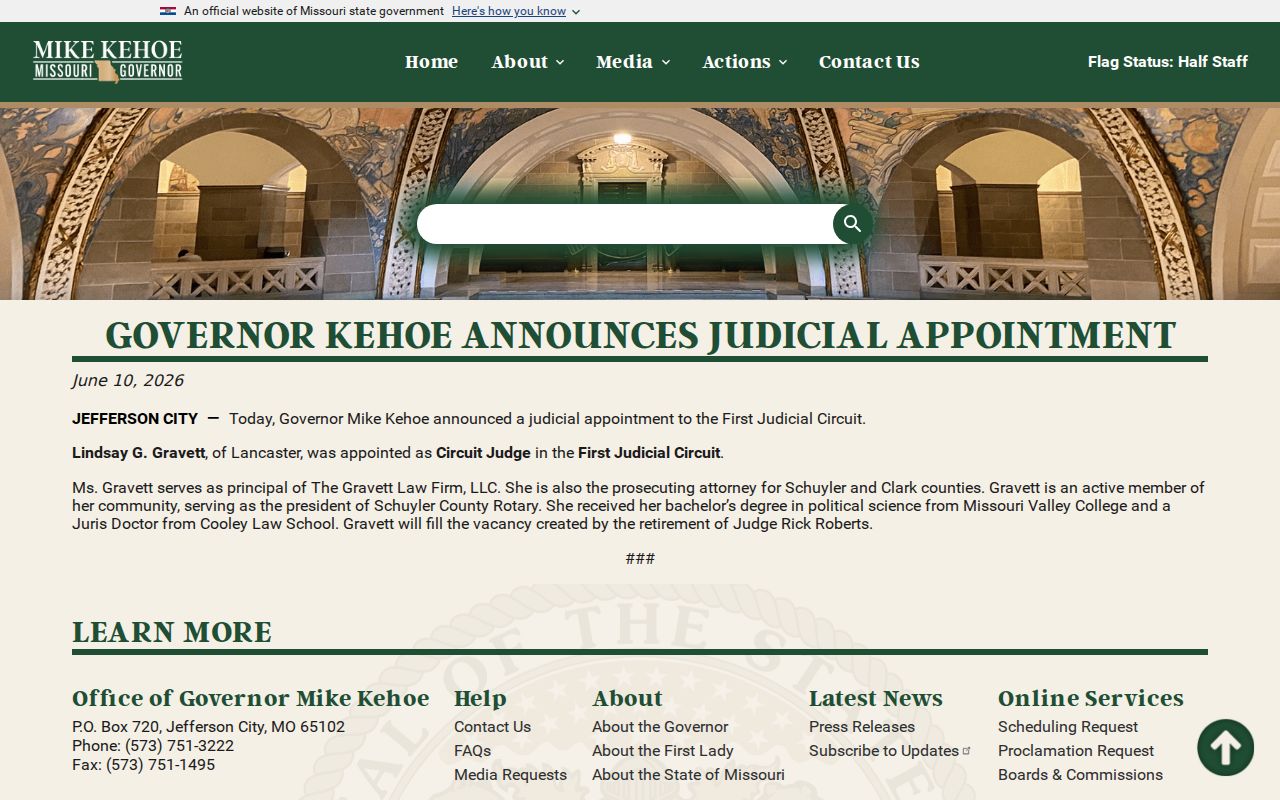
Task: Go to the Home menu item
Action: (x=431, y=61)
